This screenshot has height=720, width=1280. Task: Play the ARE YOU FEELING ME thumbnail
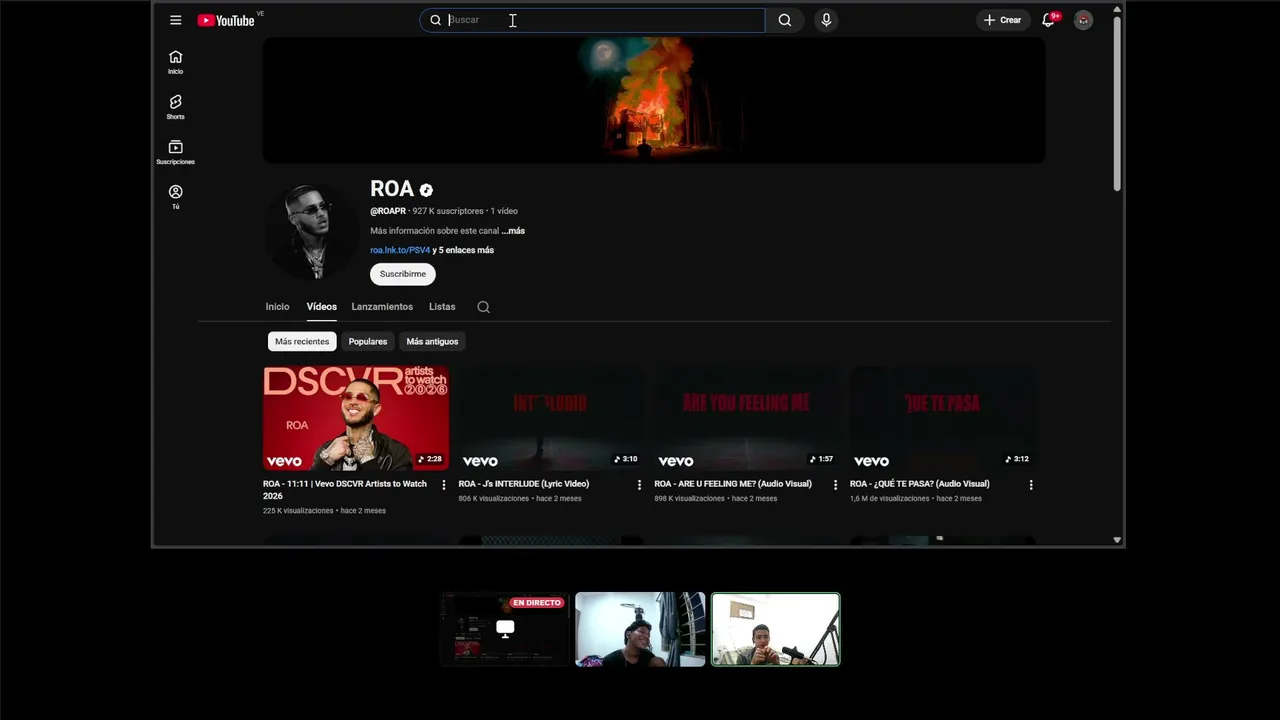[747, 418]
